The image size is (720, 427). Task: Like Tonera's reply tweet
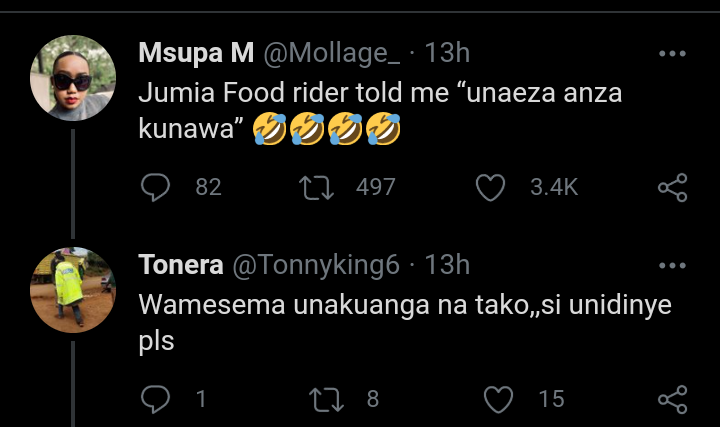pyautogui.click(x=498, y=399)
